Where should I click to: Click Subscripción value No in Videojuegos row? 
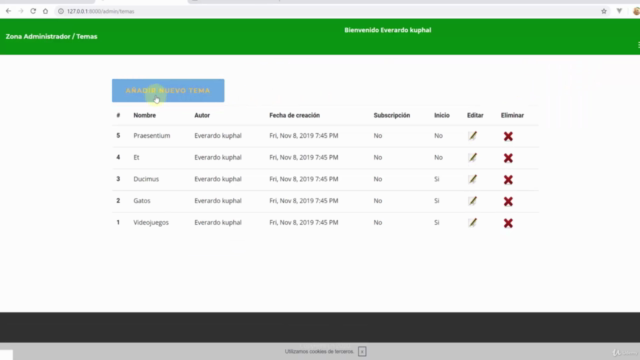pyautogui.click(x=378, y=222)
